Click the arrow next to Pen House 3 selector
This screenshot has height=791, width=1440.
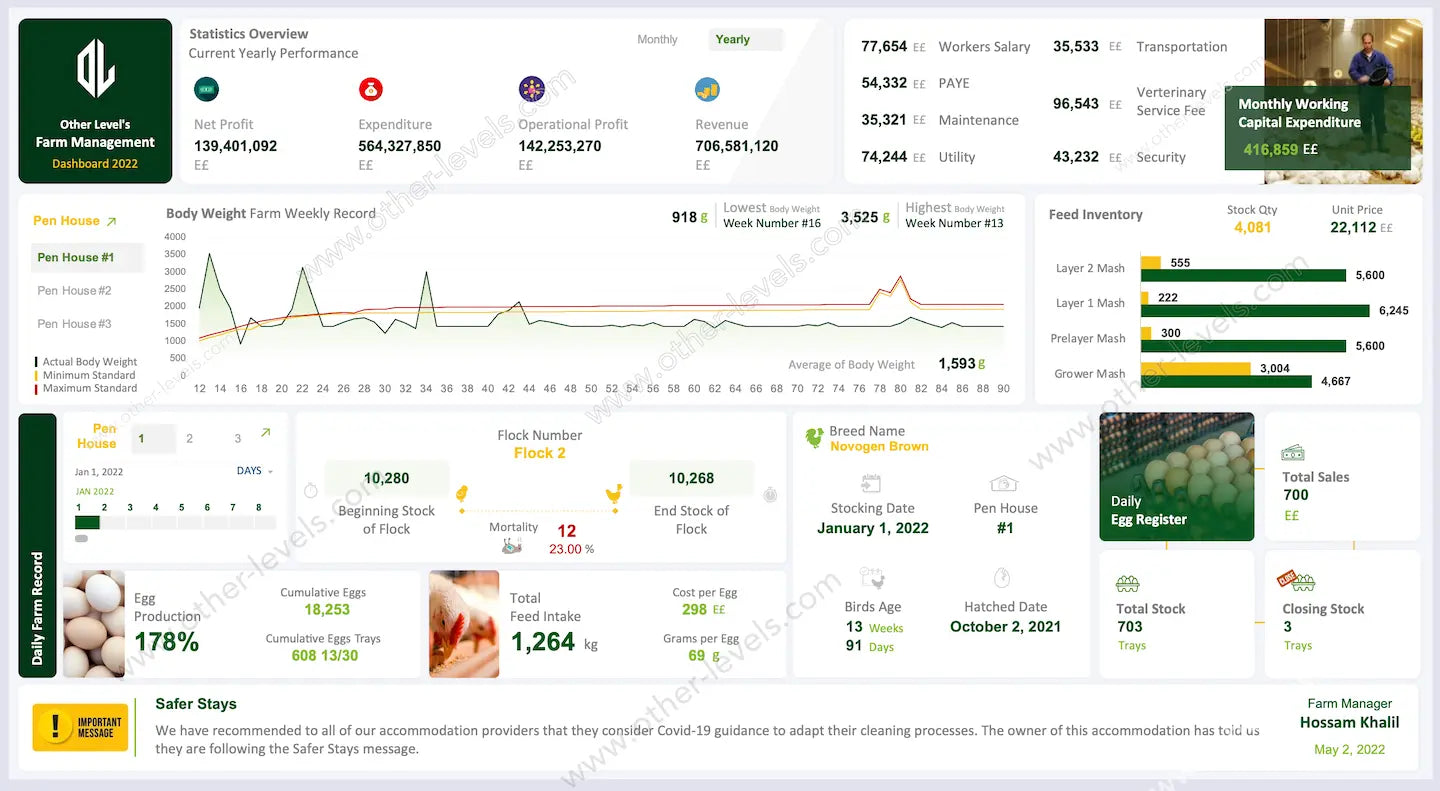tap(265, 433)
